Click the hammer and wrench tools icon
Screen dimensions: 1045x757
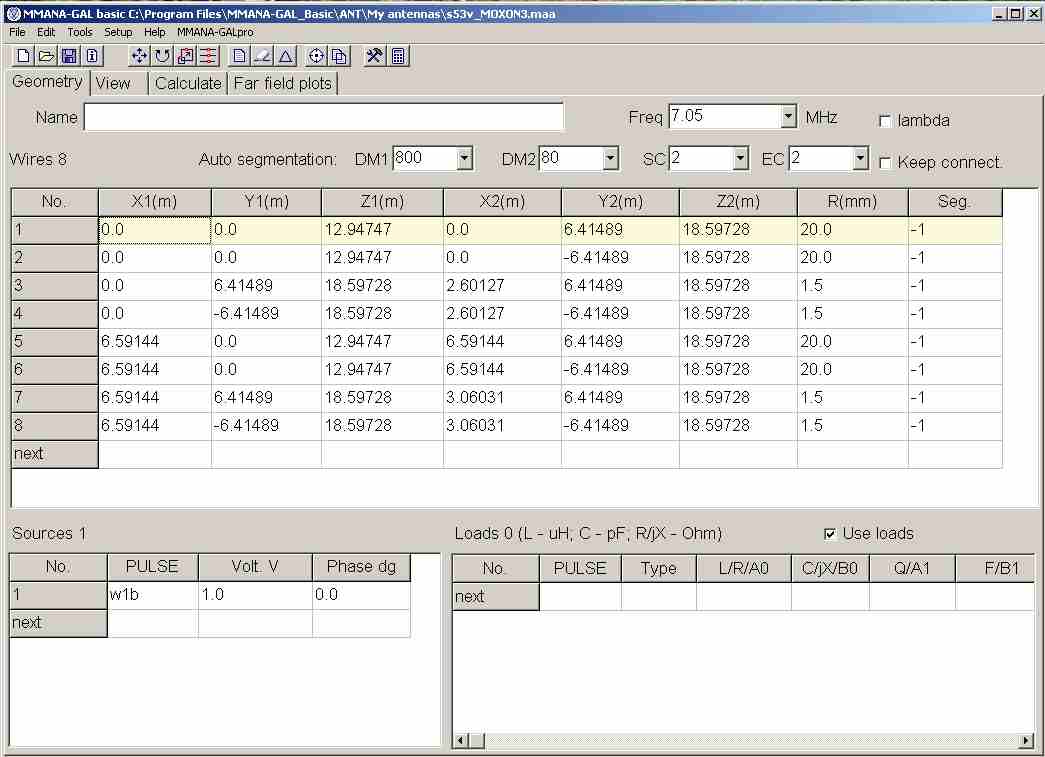coord(375,57)
